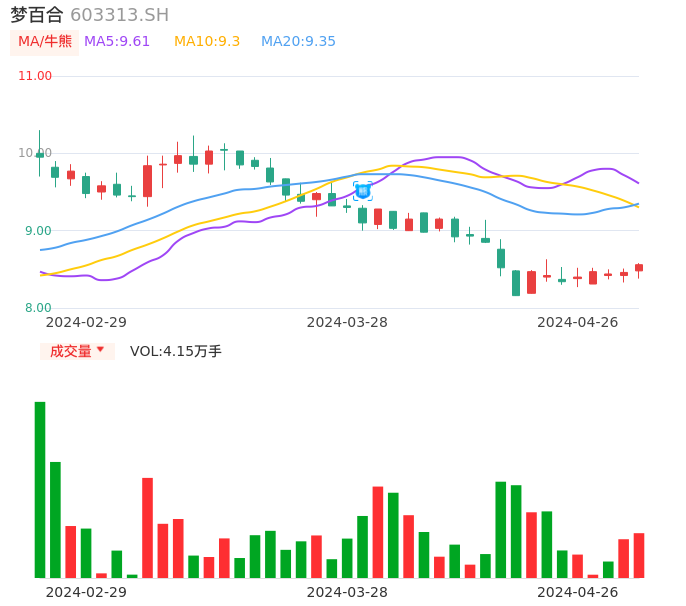Click the stock code 603313.SH
The image size is (686, 606).
(x=119, y=15)
